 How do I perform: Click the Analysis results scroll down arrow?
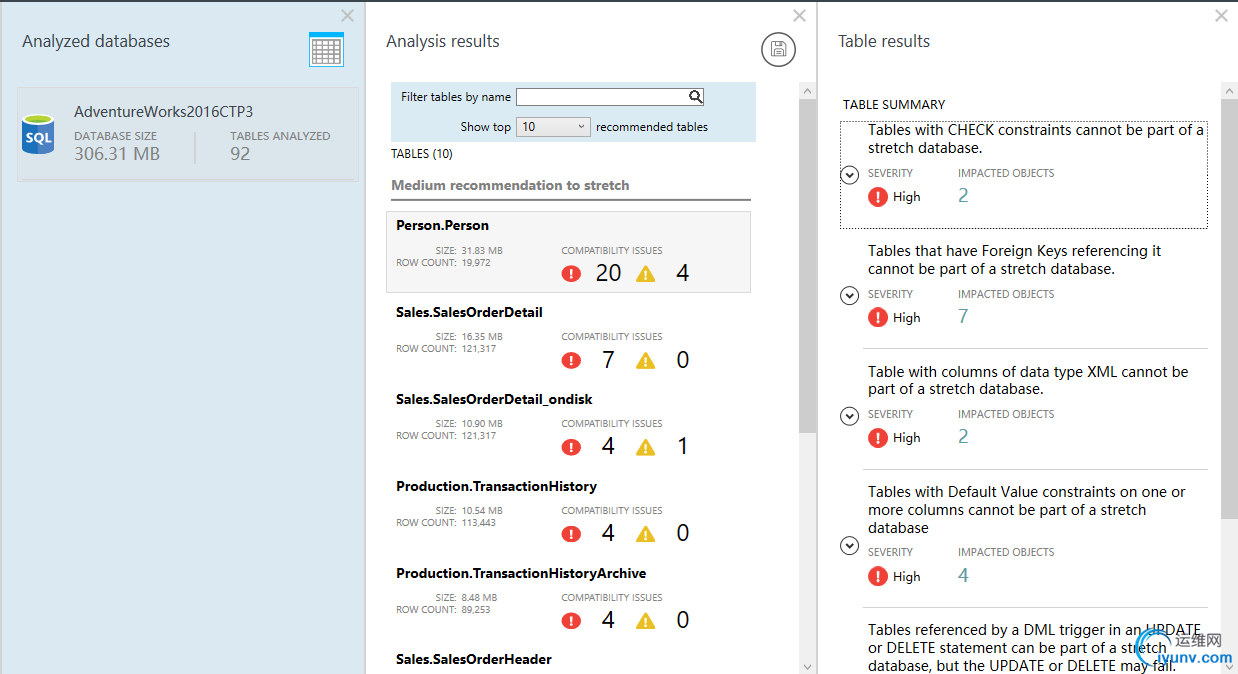pyautogui.click(x=808, y=666)
